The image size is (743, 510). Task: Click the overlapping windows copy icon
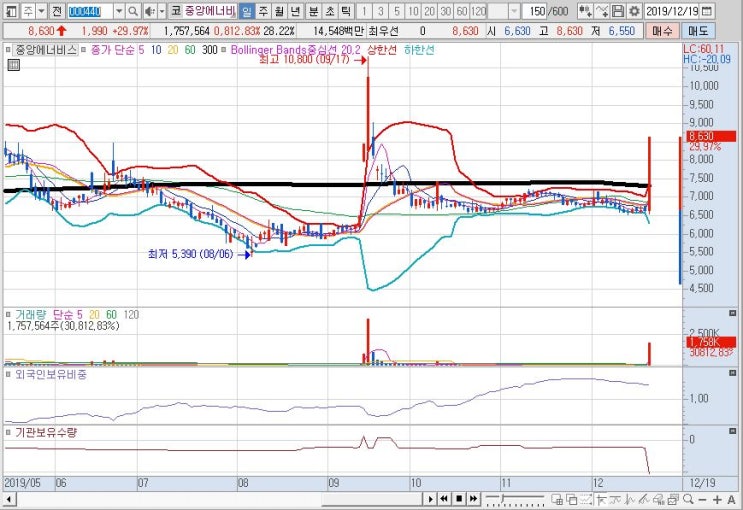[x=572, y=499]
